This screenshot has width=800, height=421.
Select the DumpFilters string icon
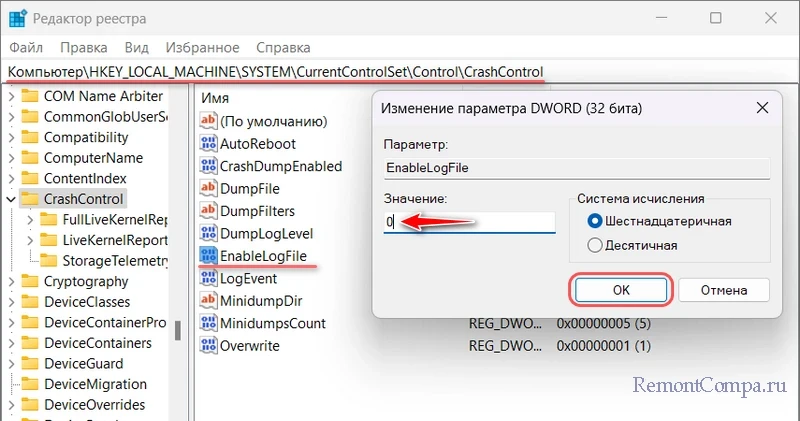208,211
